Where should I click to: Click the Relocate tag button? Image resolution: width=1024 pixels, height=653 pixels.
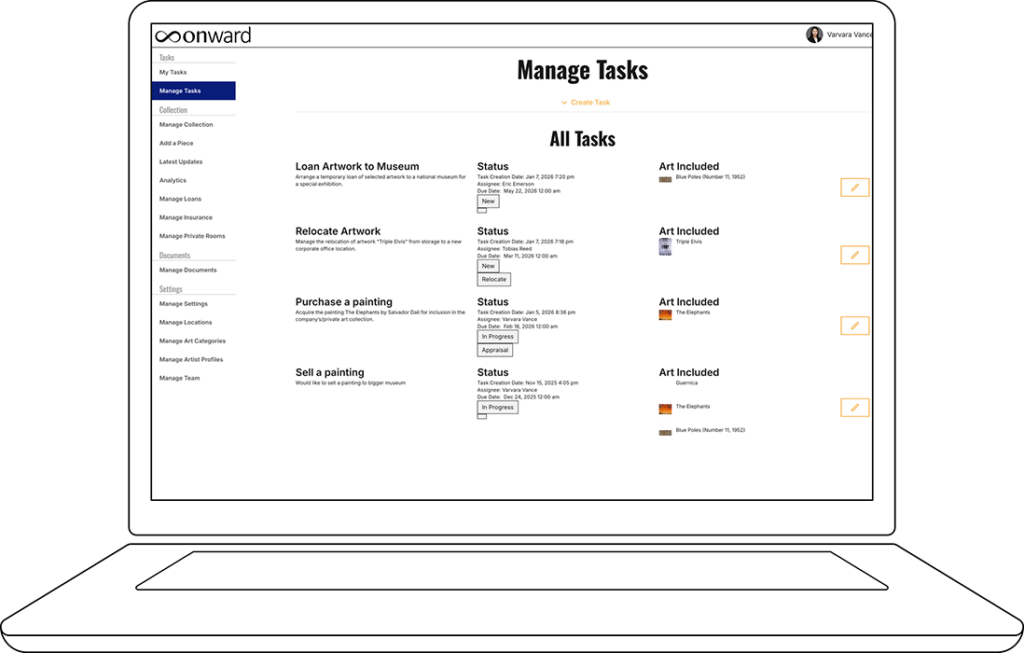click(494, 279)
